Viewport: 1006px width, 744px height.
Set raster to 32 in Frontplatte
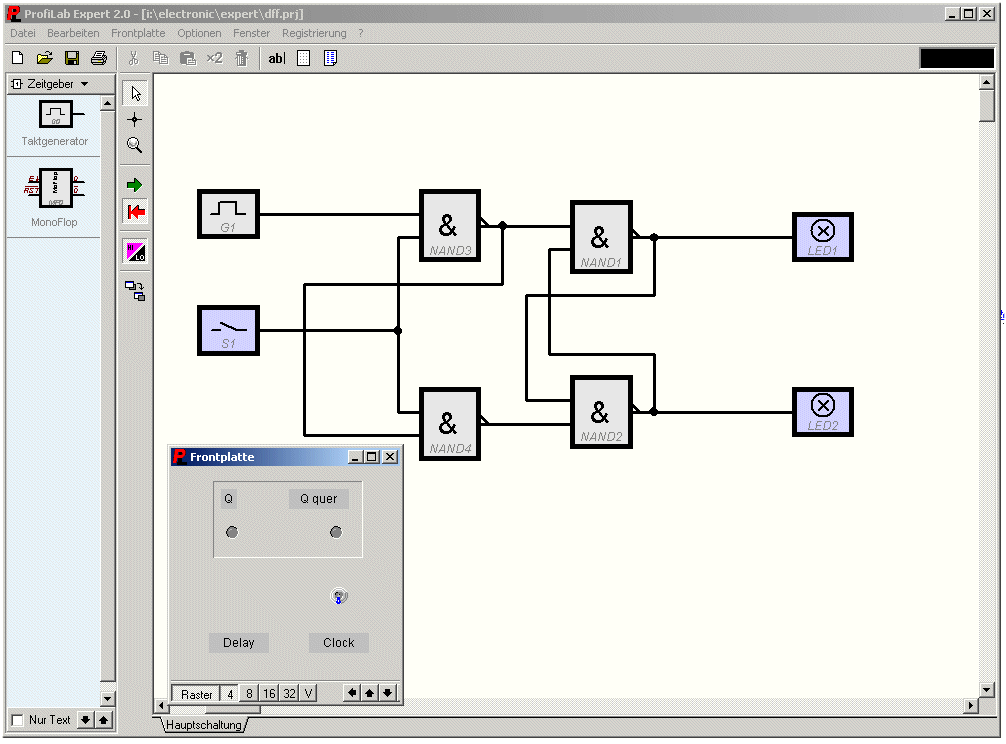pyautogui.click(x=289, y=694)
